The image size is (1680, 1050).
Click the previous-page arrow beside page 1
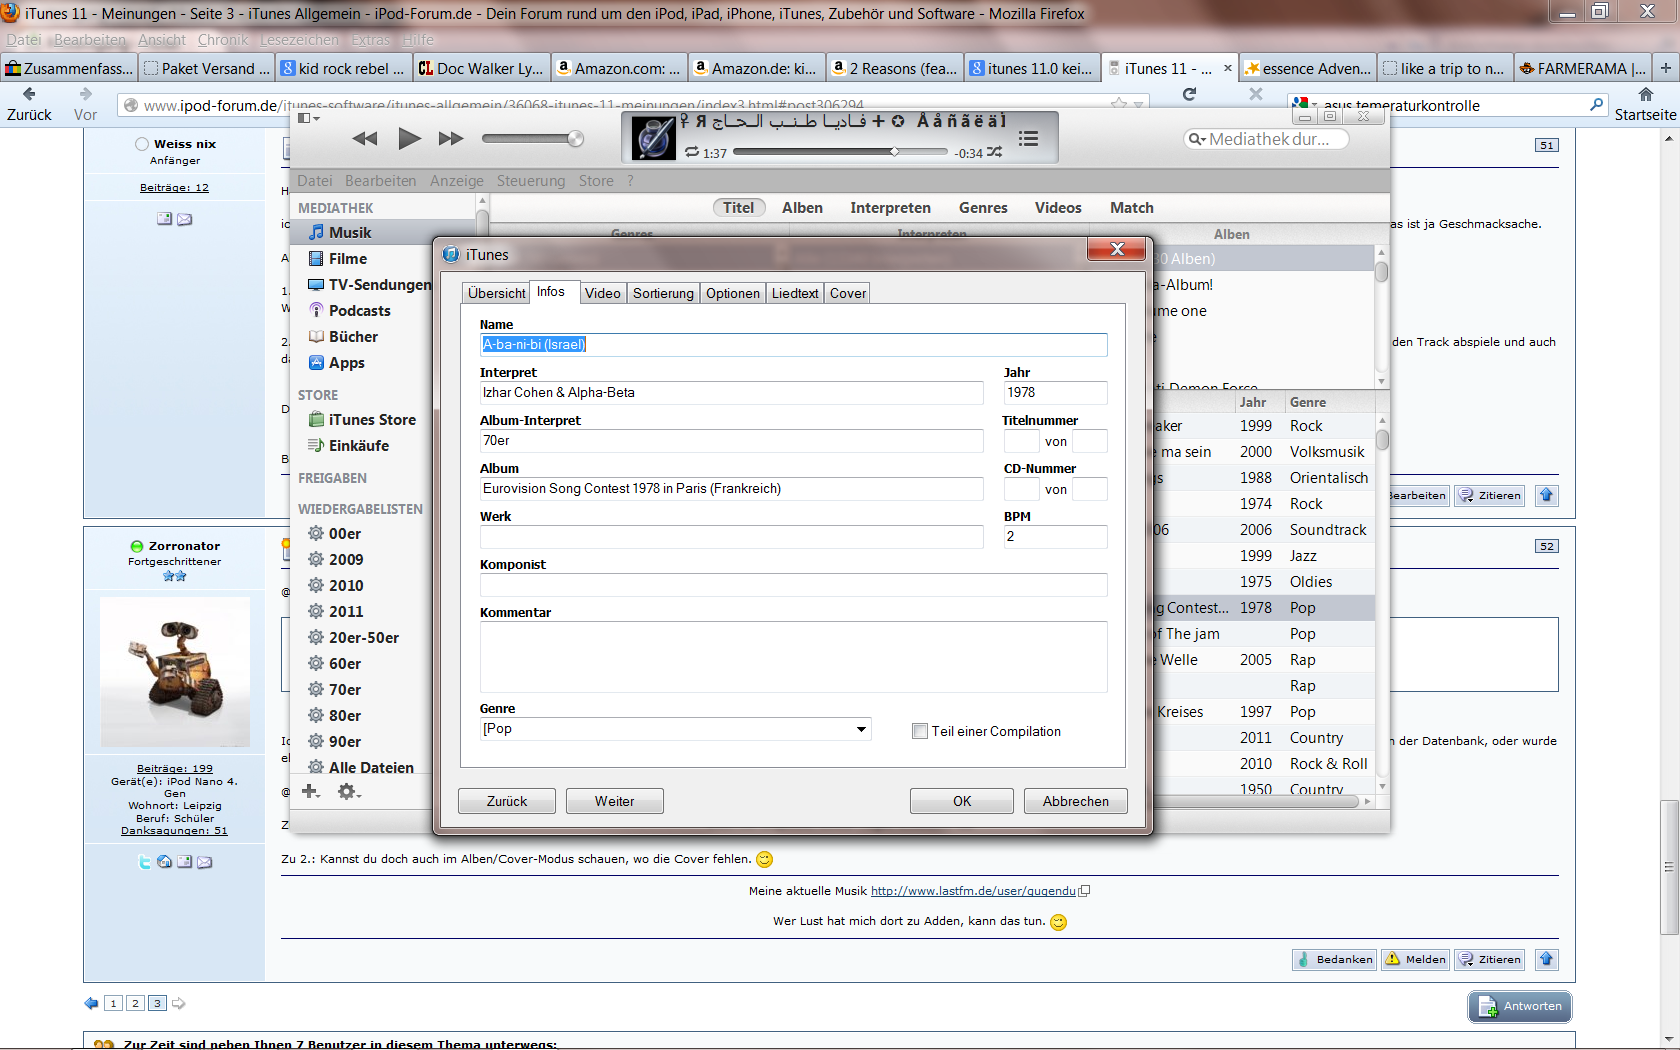[92, 1003]
